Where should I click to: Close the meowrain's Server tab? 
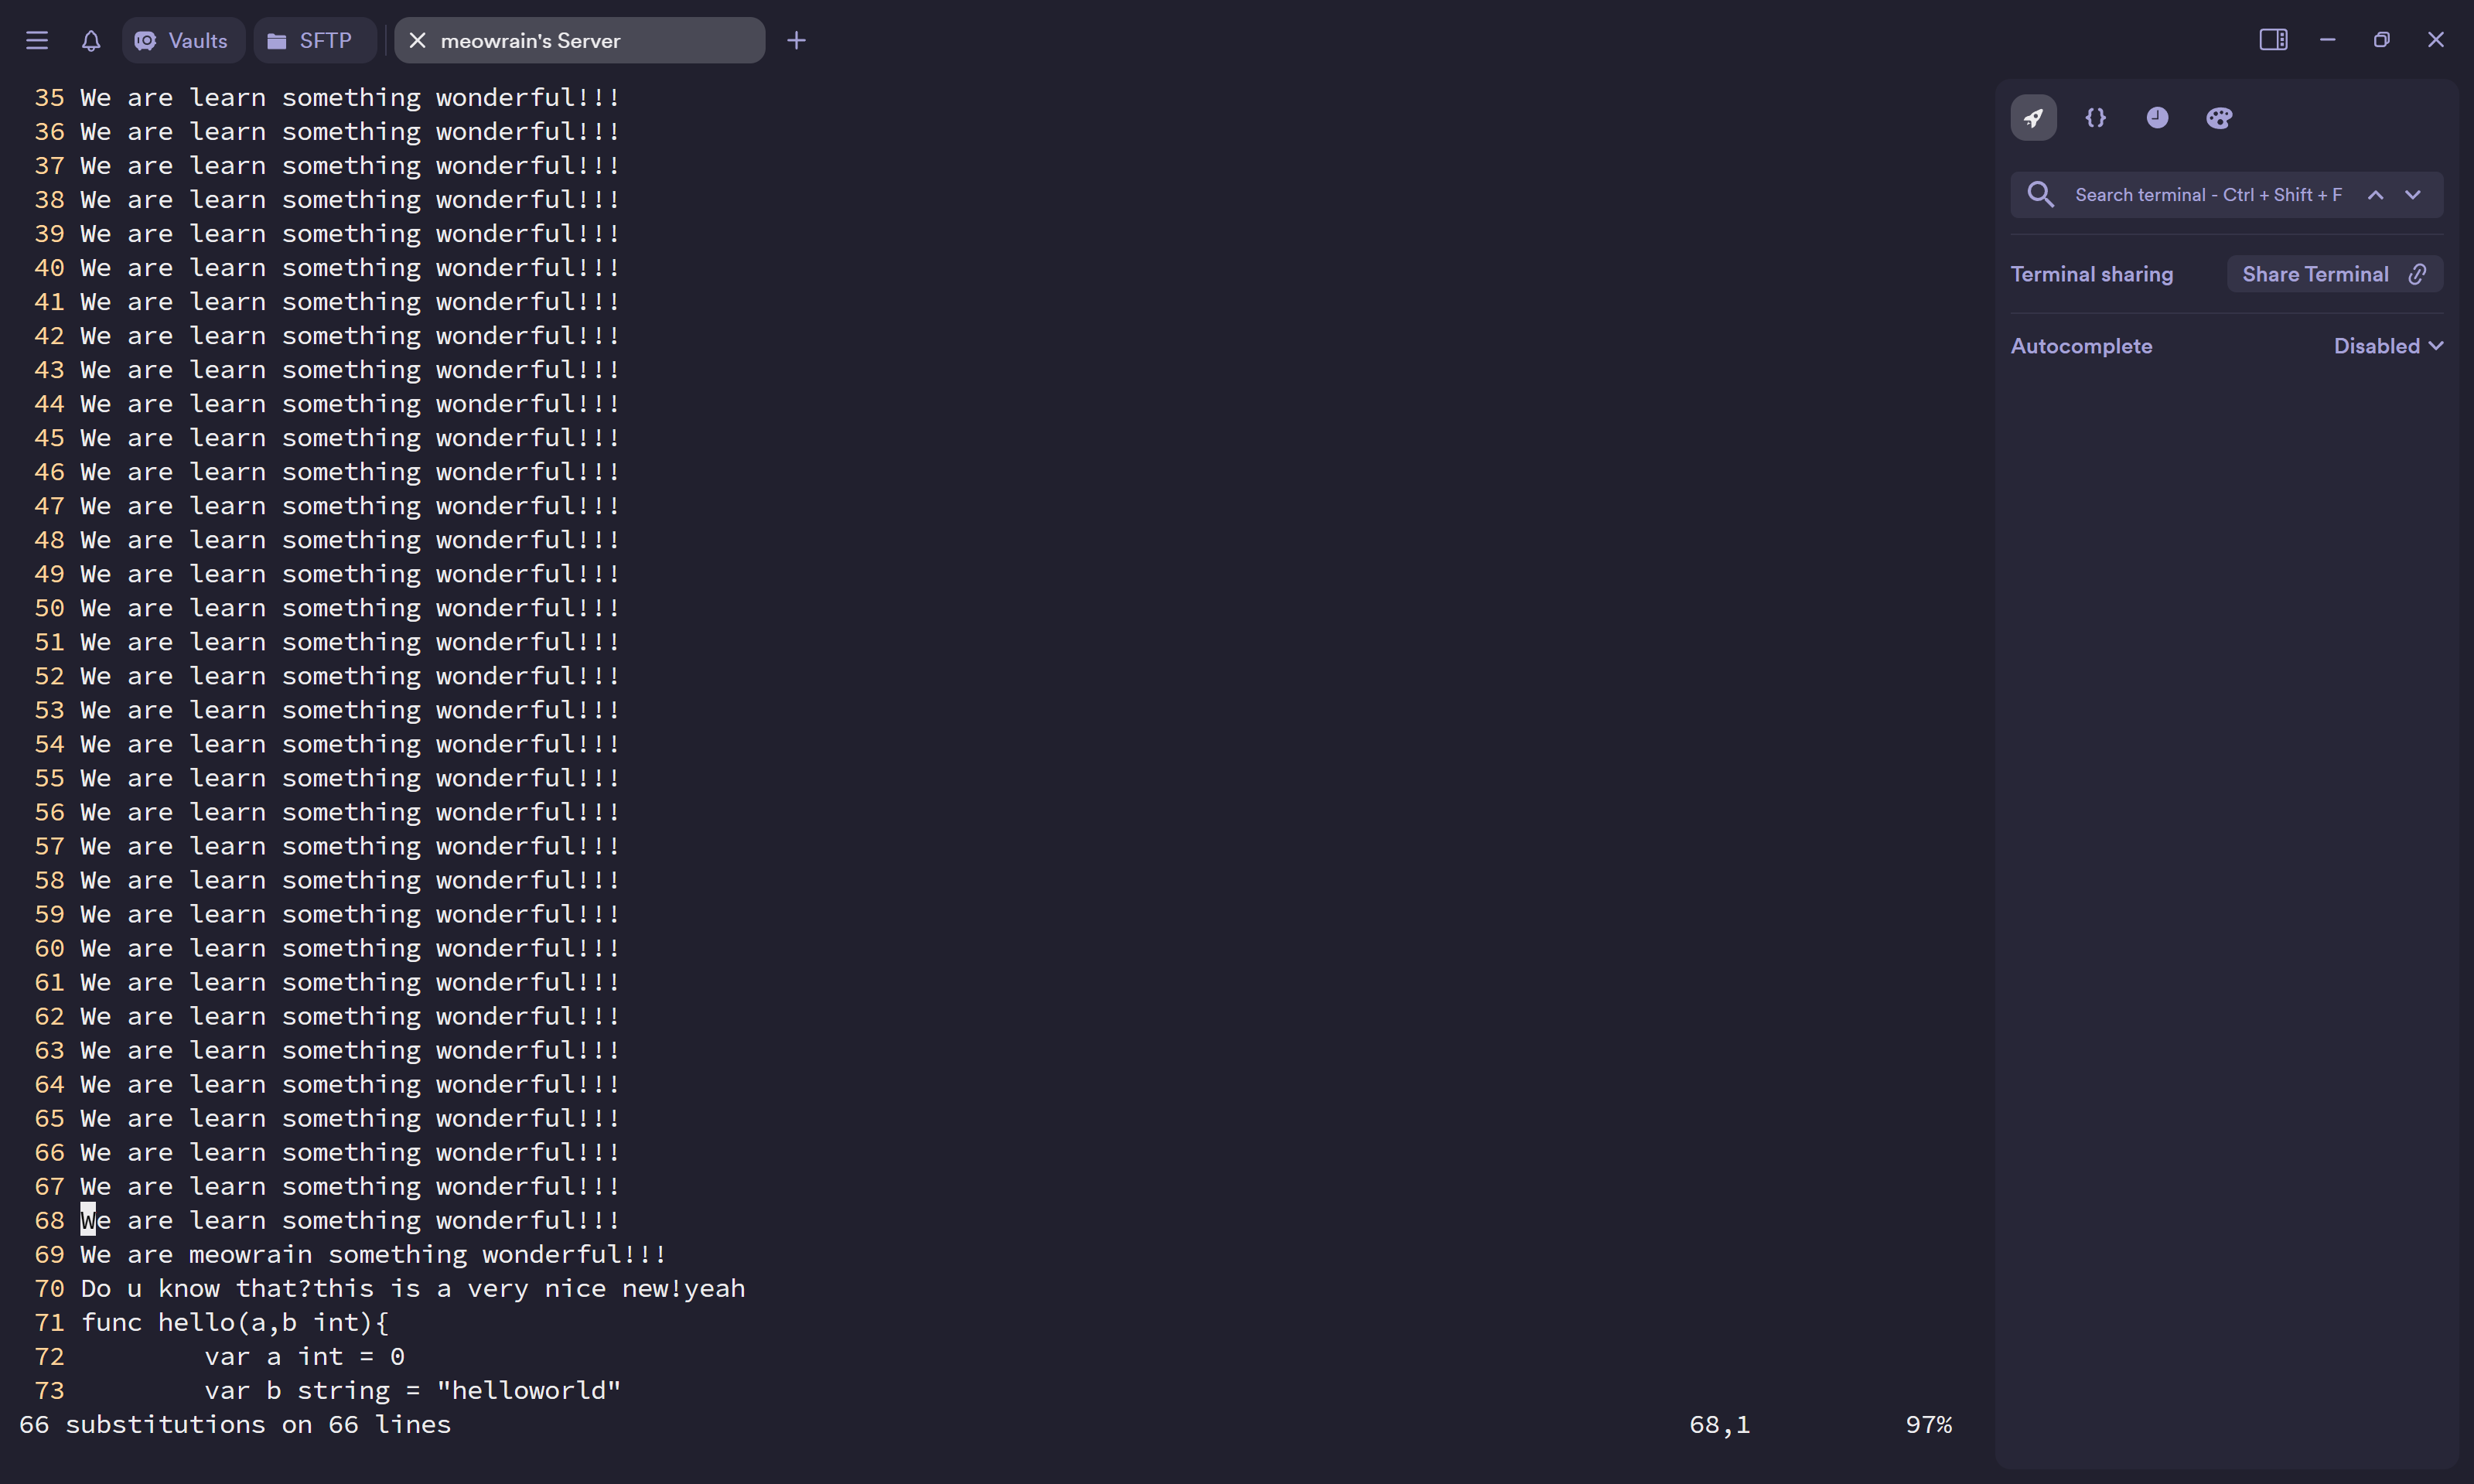[x=418, y=40]
